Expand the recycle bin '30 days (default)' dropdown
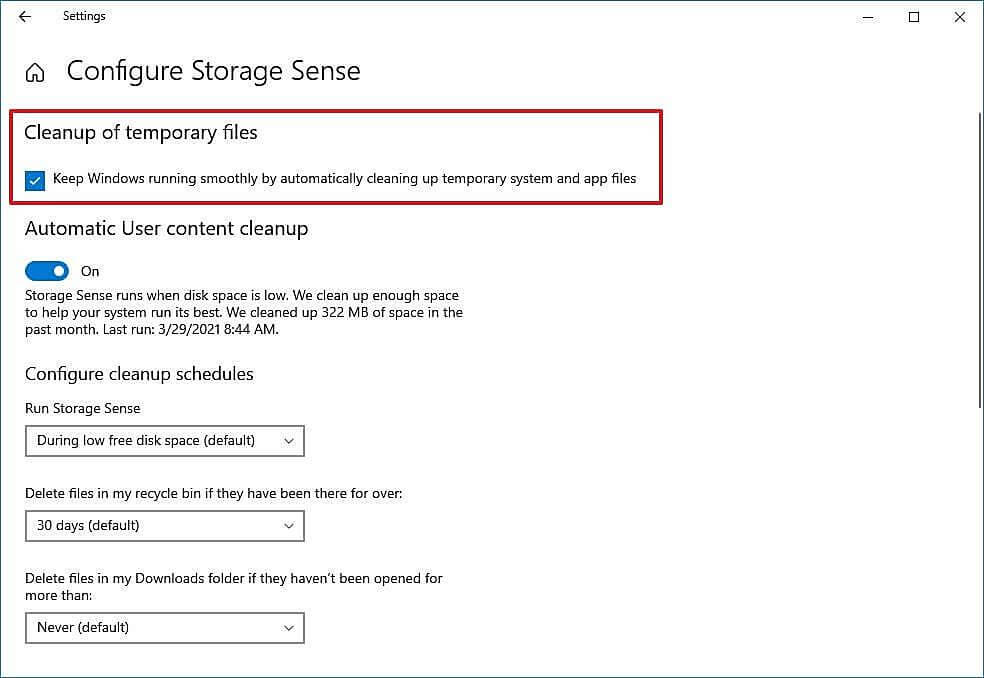 coord(164,526)
